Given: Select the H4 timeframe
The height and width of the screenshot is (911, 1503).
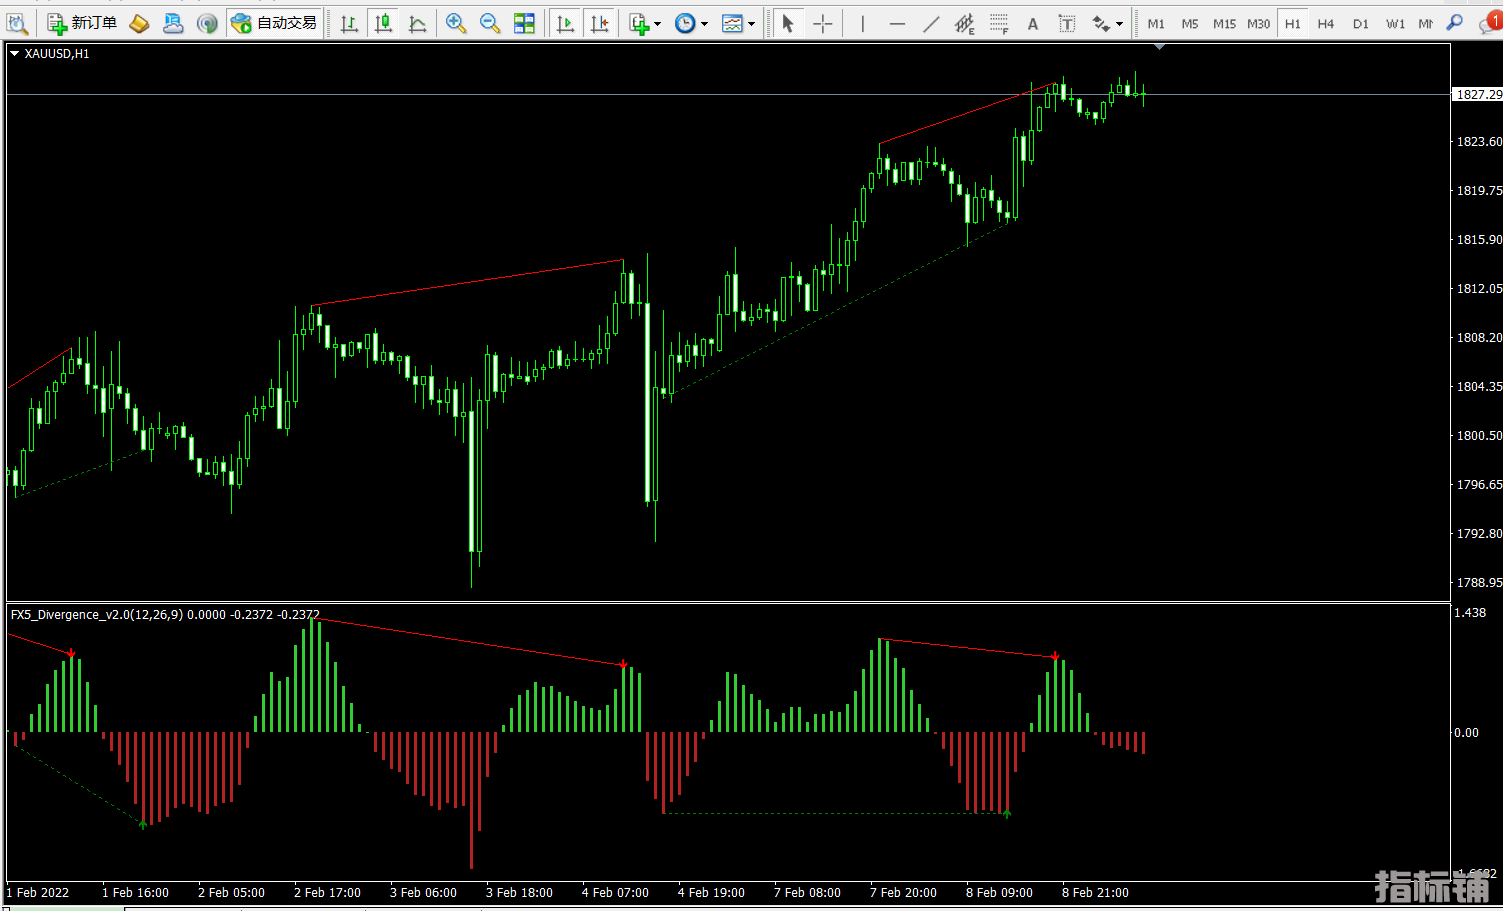Looking at the screenshot, I should coord(1326,24).
